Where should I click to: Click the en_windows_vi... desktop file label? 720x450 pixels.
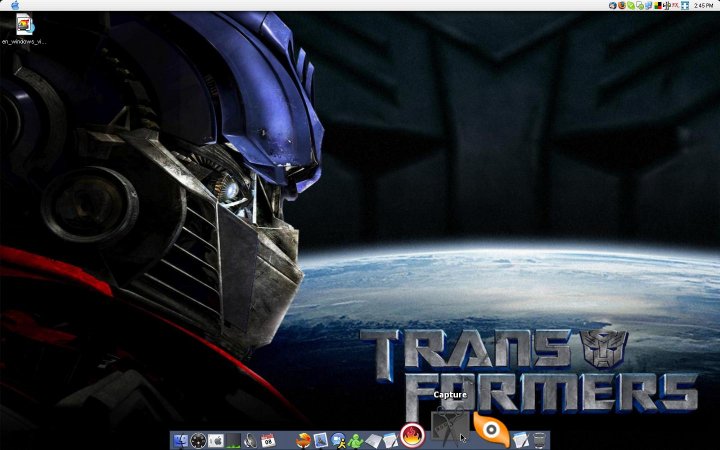(24, 42)
